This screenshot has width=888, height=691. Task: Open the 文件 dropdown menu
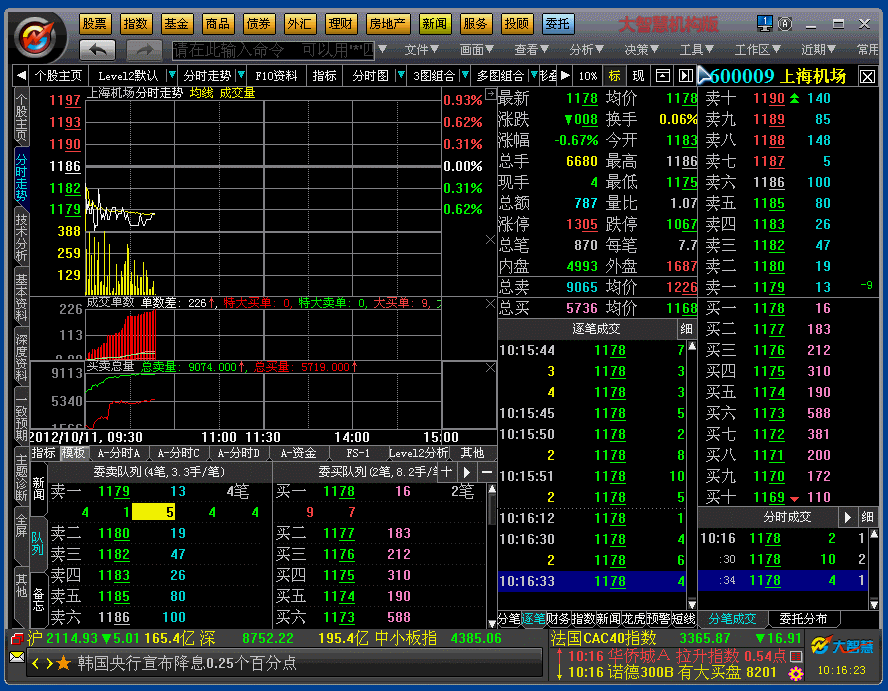coord(421,50)
